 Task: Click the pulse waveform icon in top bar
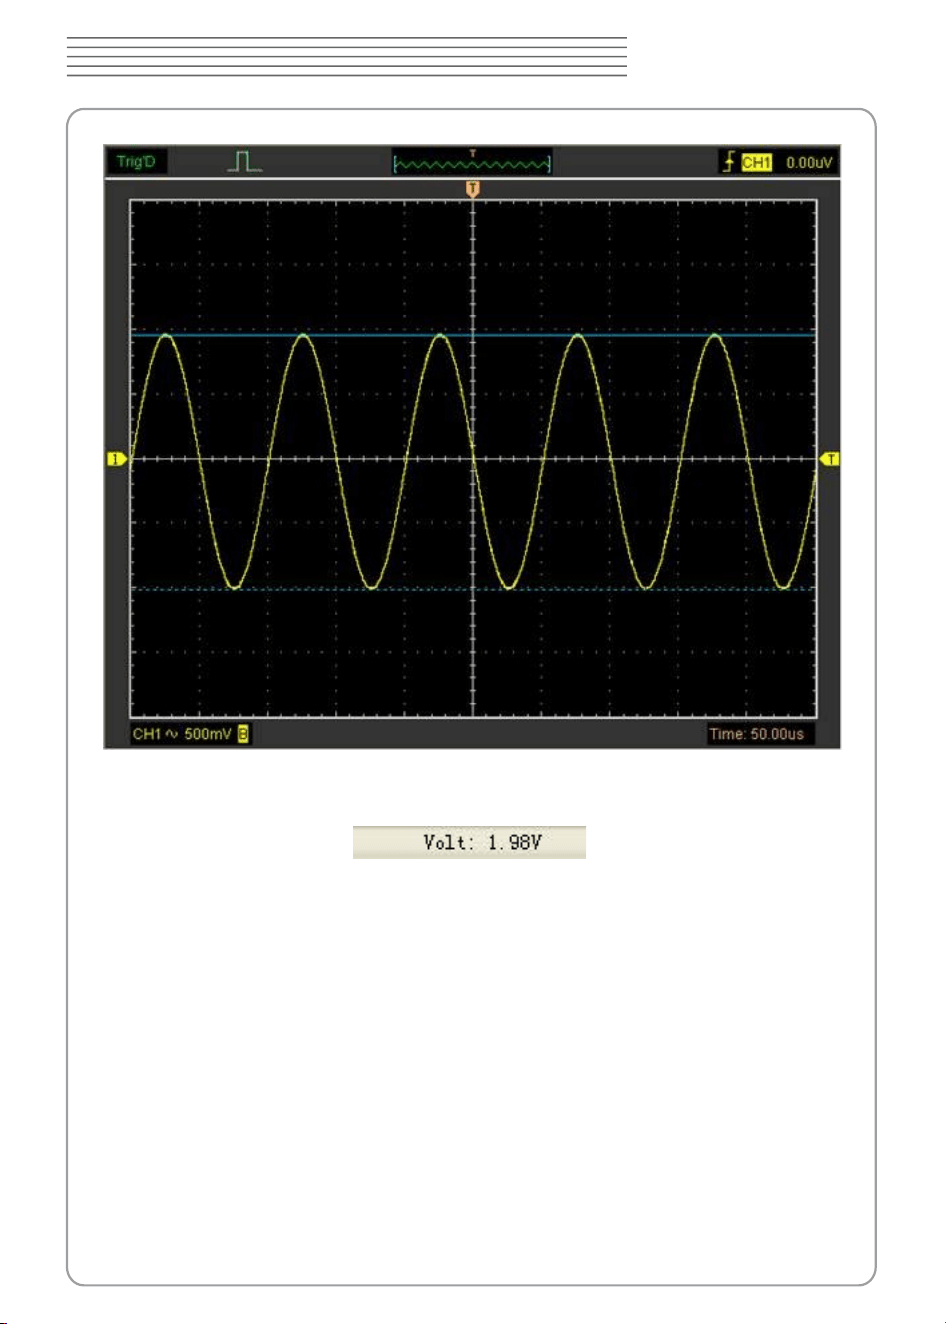[245, 161]
